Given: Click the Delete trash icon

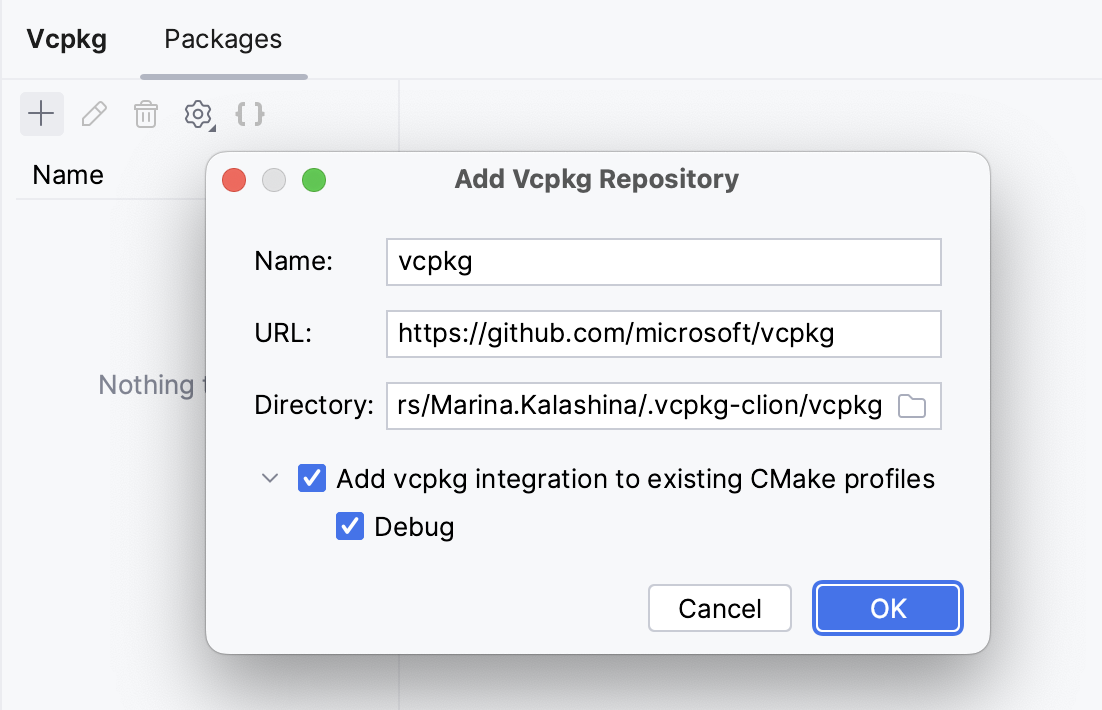Looking at the screenshot, I should 146,114.
